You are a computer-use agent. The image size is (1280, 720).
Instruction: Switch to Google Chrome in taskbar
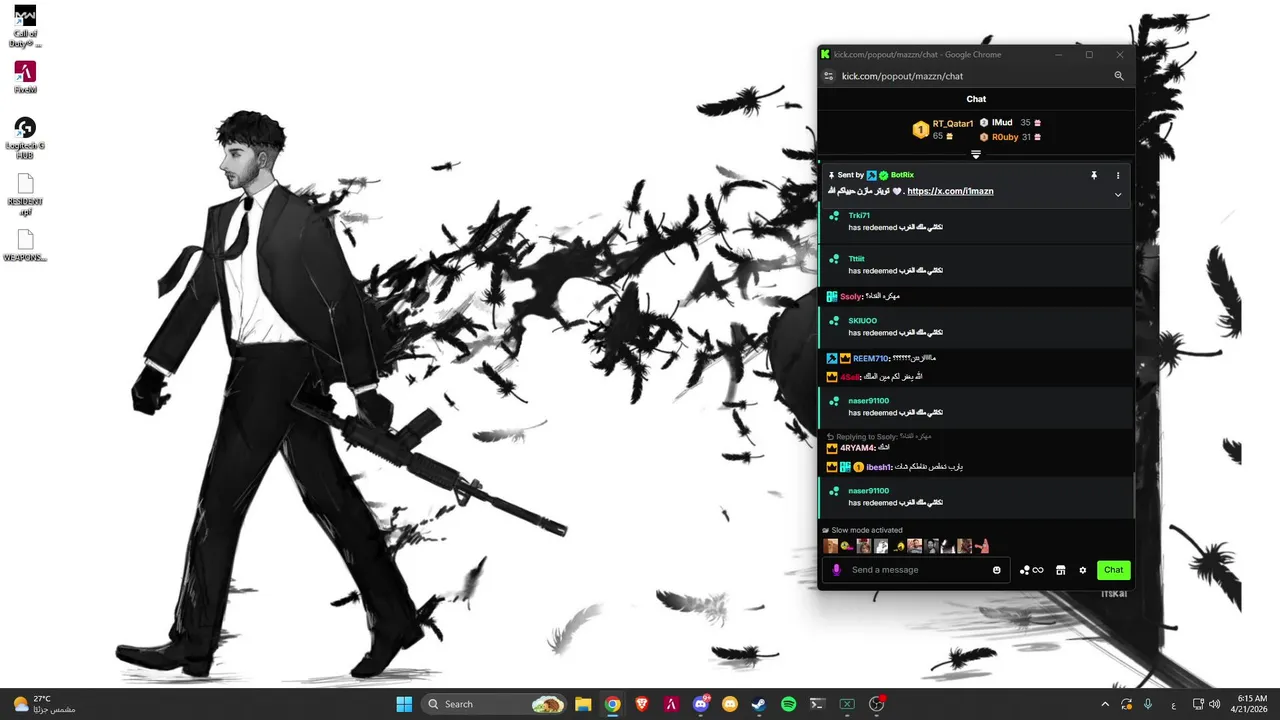(x=612, y=704)
